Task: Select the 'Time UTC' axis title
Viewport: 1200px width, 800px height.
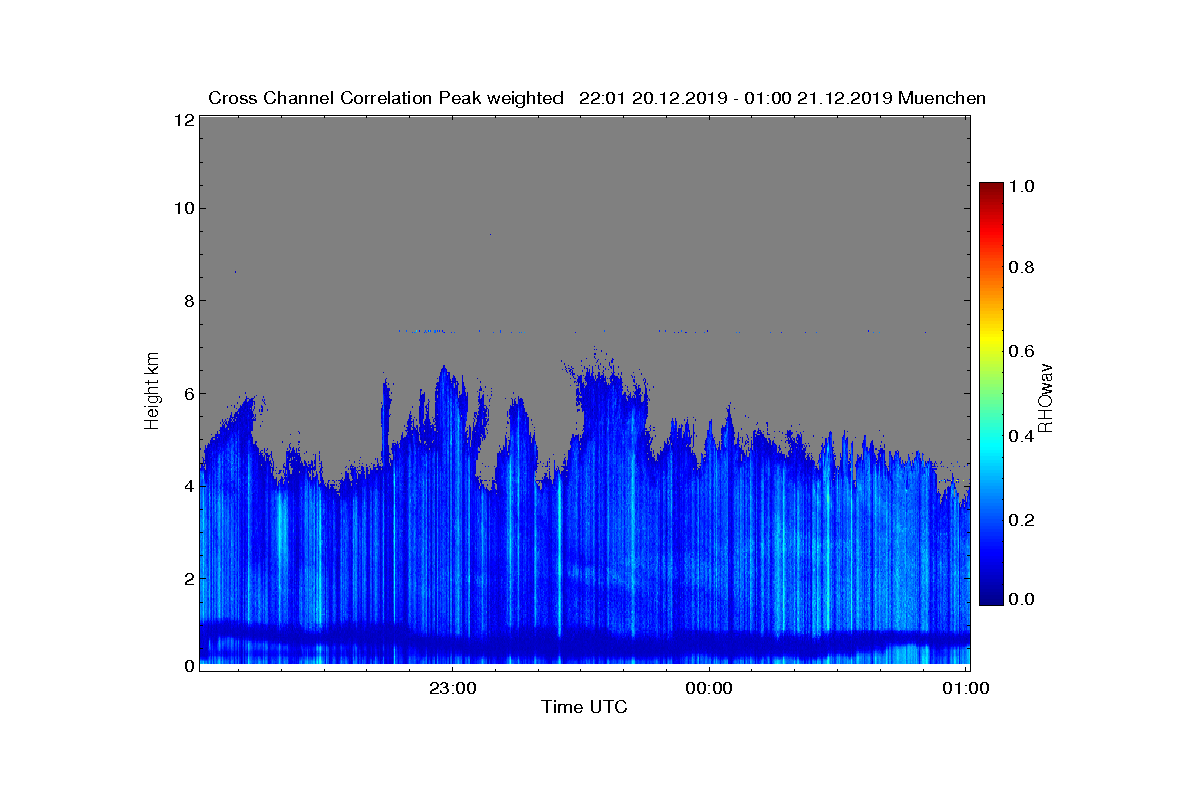Action: coord(585,707)
